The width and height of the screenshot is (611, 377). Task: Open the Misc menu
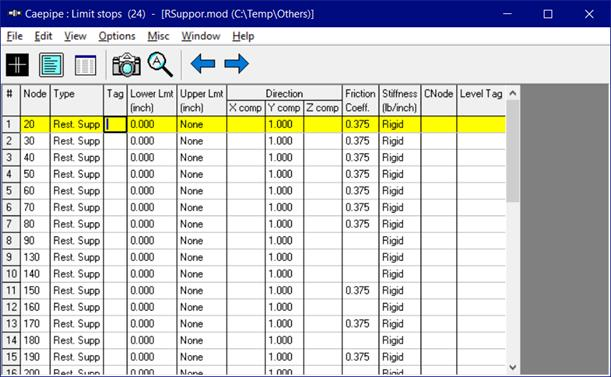[158, 36]
